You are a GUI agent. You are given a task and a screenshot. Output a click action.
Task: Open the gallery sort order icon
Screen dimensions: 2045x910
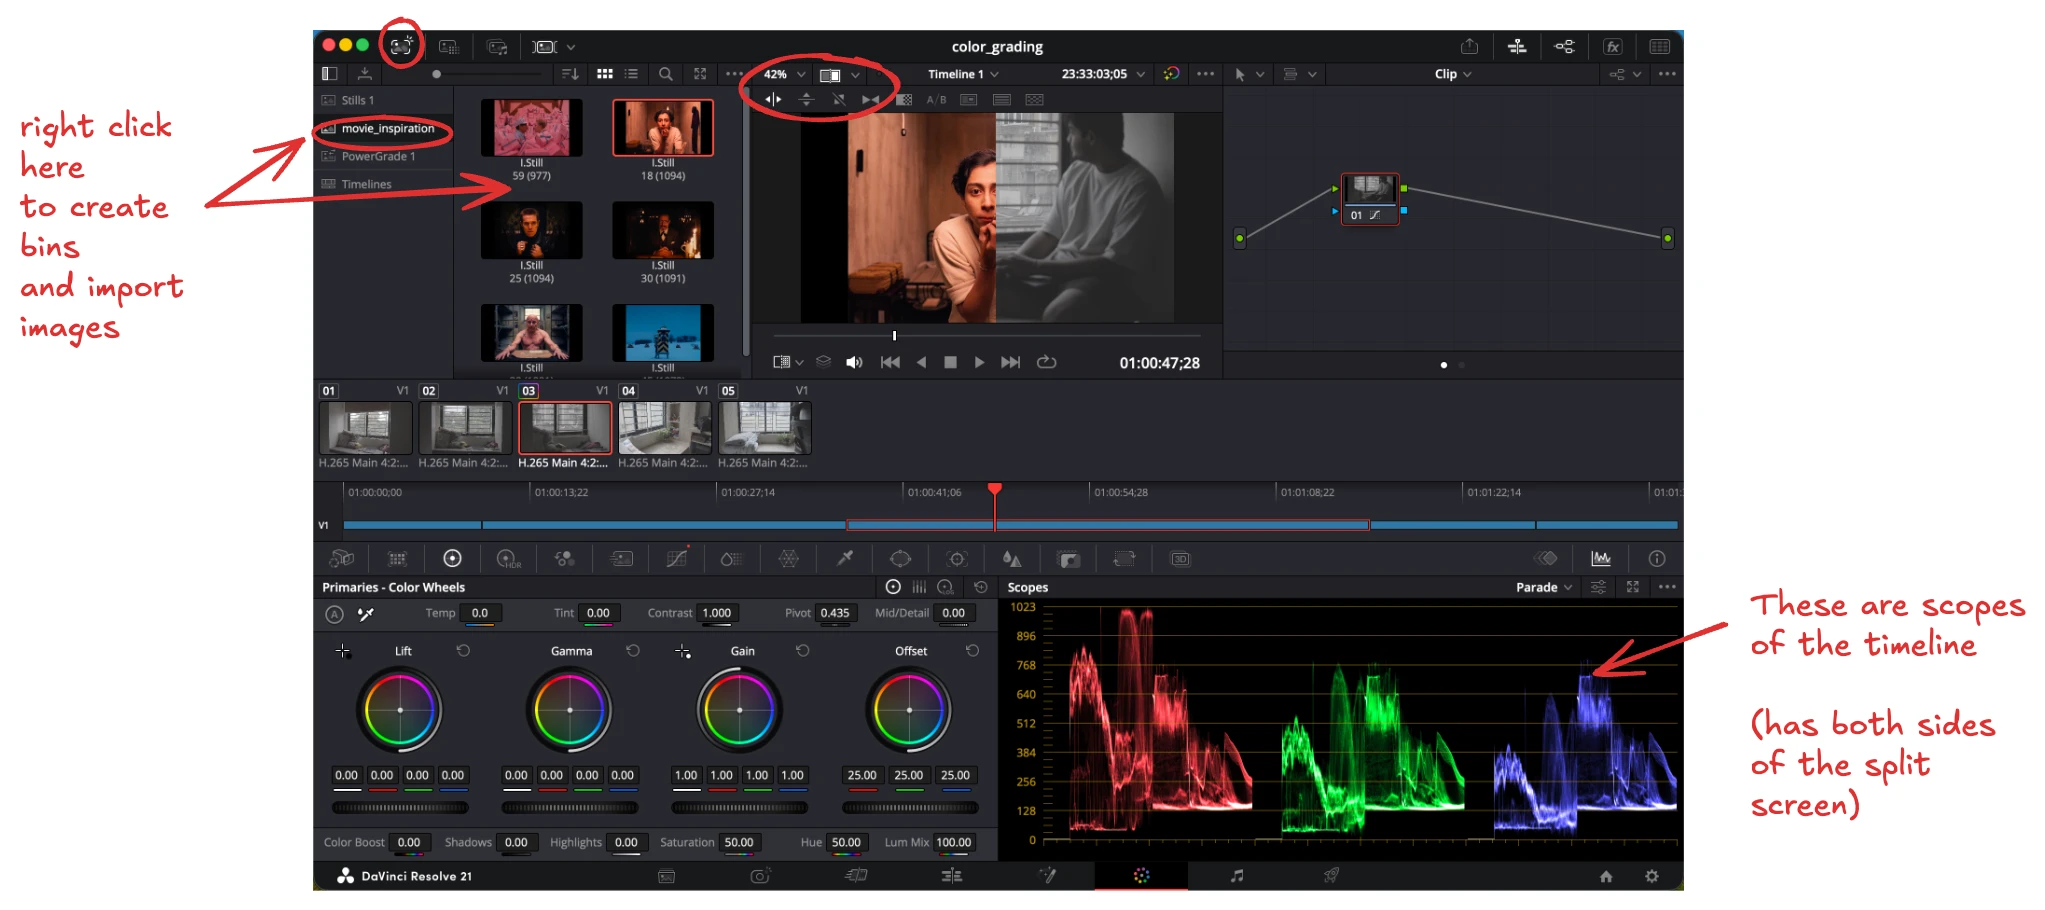pyautogui.click(x=570, y=74)
